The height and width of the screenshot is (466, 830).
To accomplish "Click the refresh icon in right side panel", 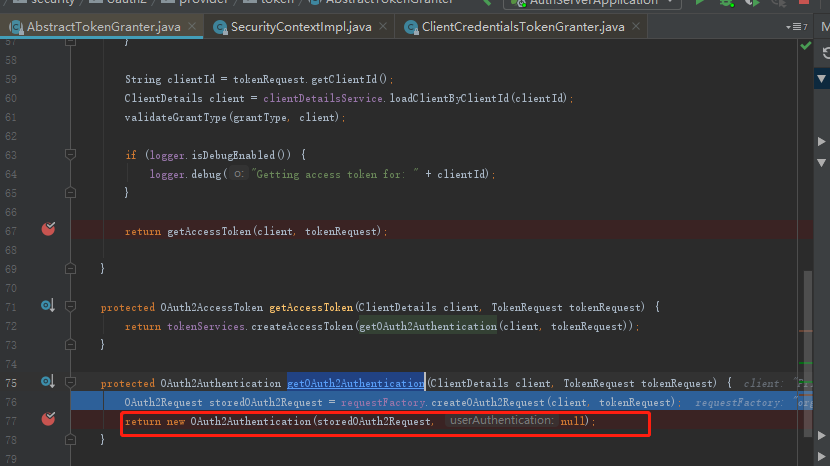I will click(x=826, y=52).
